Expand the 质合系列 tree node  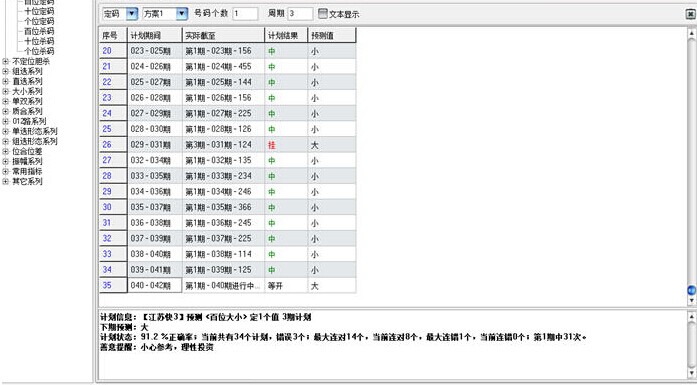(x=5, y=111)
